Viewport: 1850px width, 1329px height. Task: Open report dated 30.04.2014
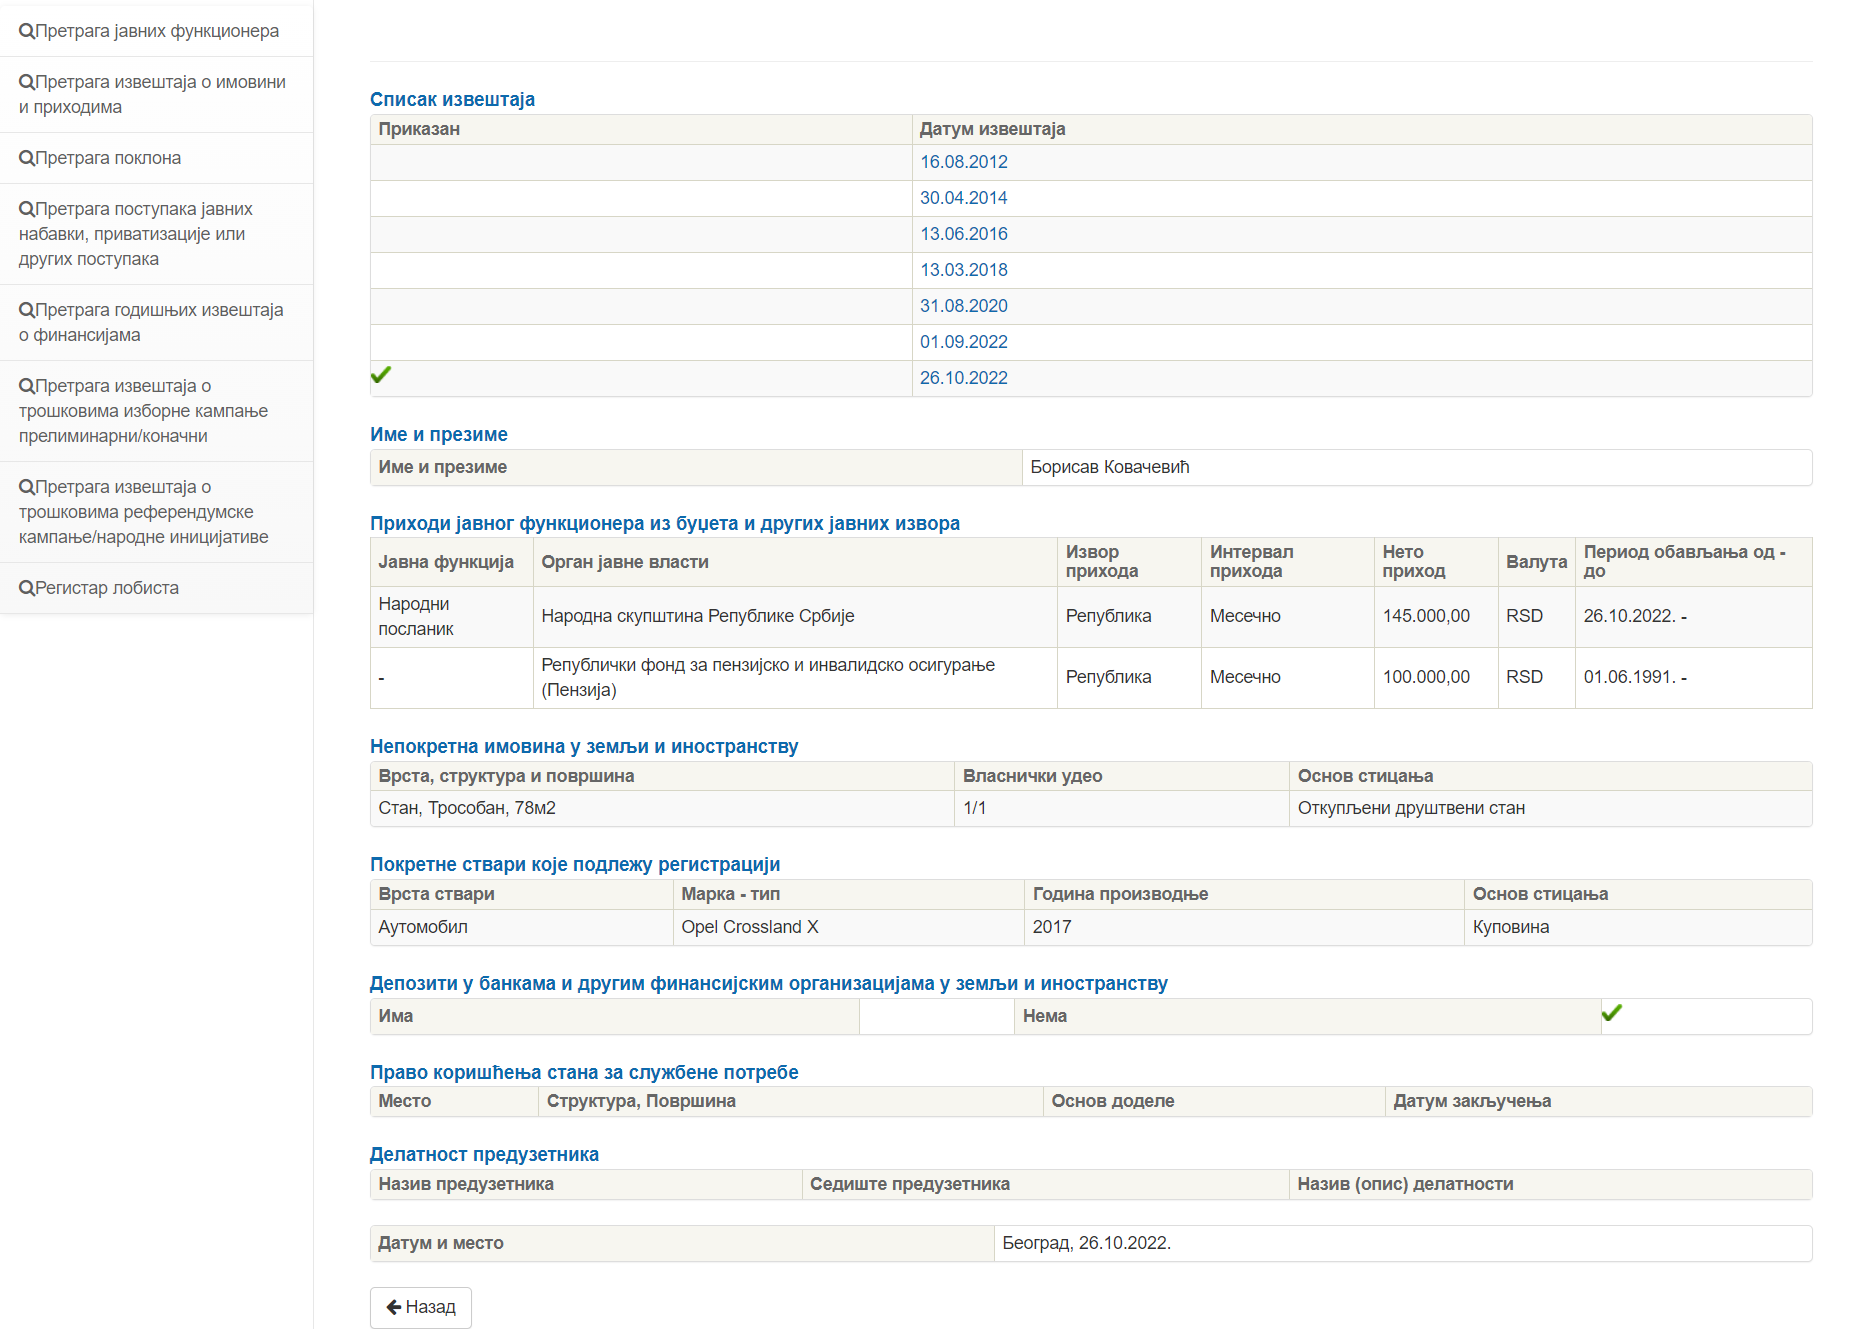point(963,198)
